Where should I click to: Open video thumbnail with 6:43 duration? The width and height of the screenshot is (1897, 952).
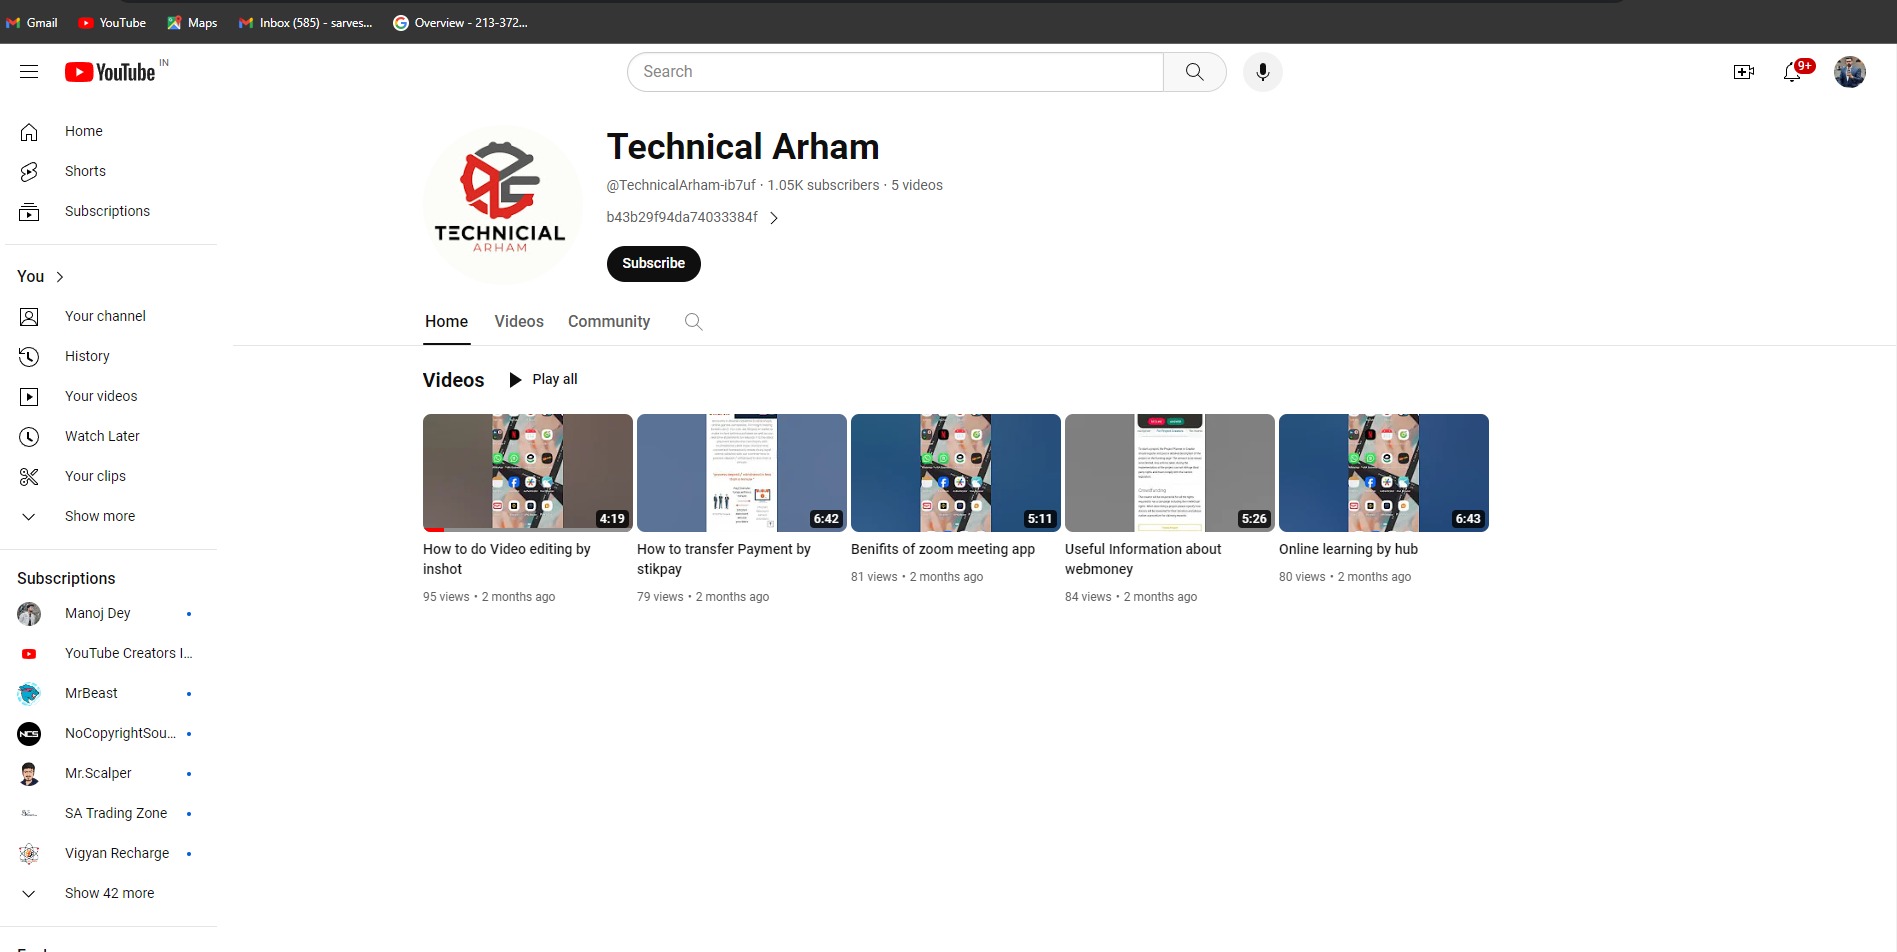[x=1383, y=473]
